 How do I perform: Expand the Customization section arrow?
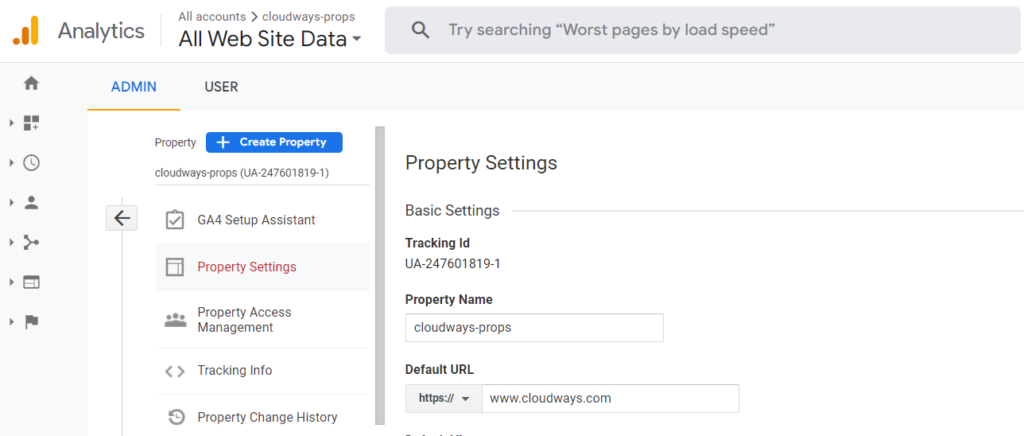(x=11, y=123)
